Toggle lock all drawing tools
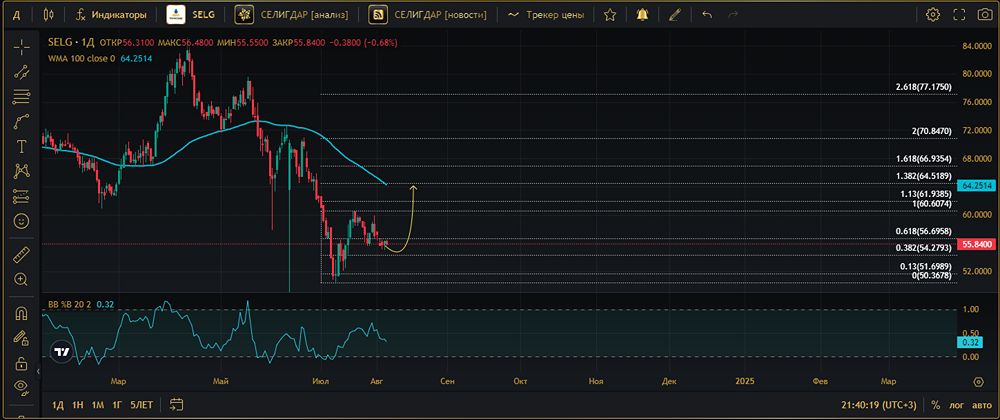 pyautogui.click(x=21, y=363)
